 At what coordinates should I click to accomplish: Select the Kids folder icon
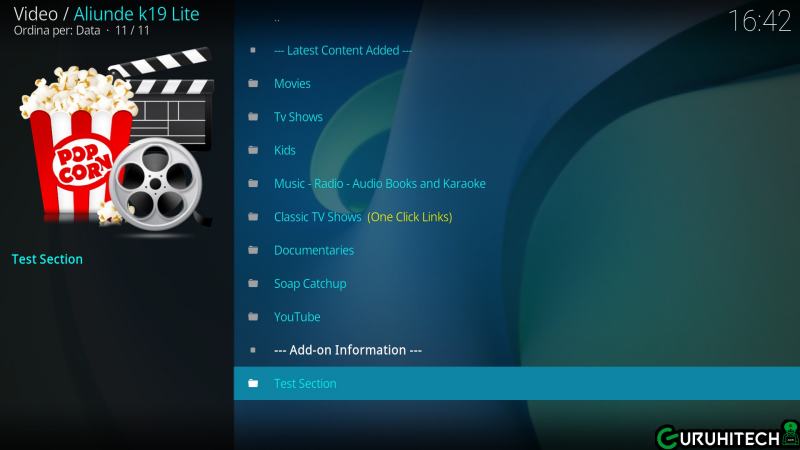[x=253, y=151]
